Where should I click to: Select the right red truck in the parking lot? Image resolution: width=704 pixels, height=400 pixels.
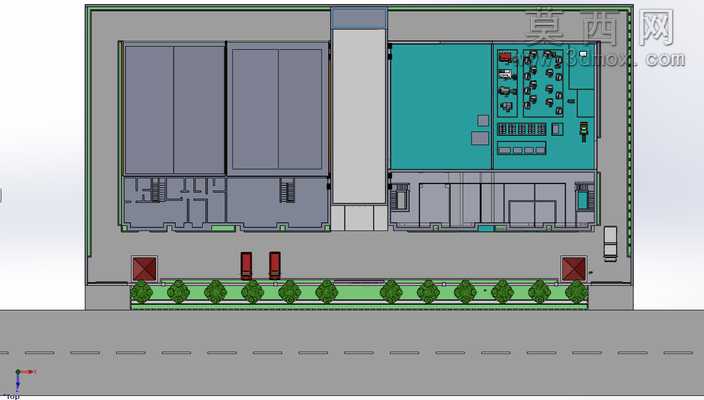pyautogui.click(x=275, y=265)
